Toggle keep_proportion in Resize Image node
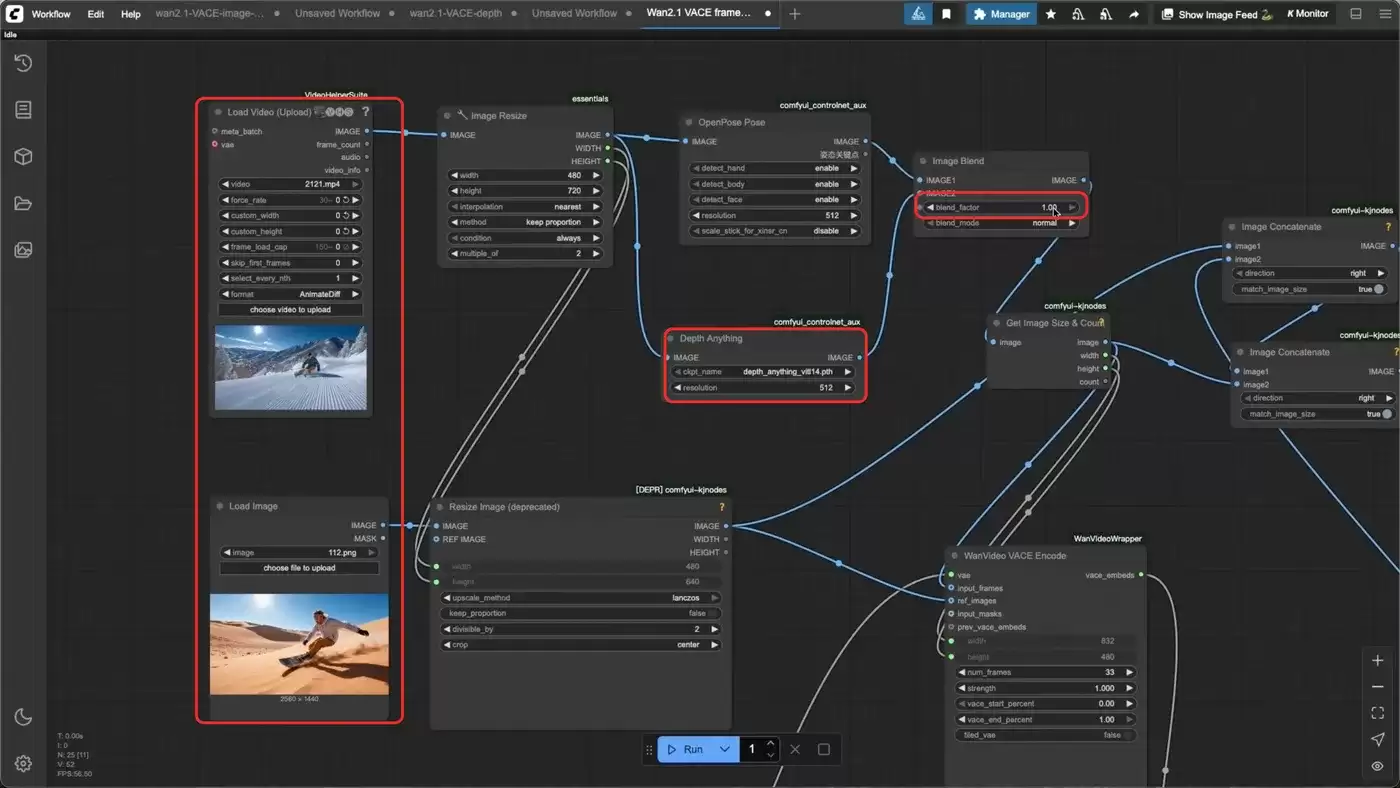This screenshot has width=1400, height=788. coord(580,613)
